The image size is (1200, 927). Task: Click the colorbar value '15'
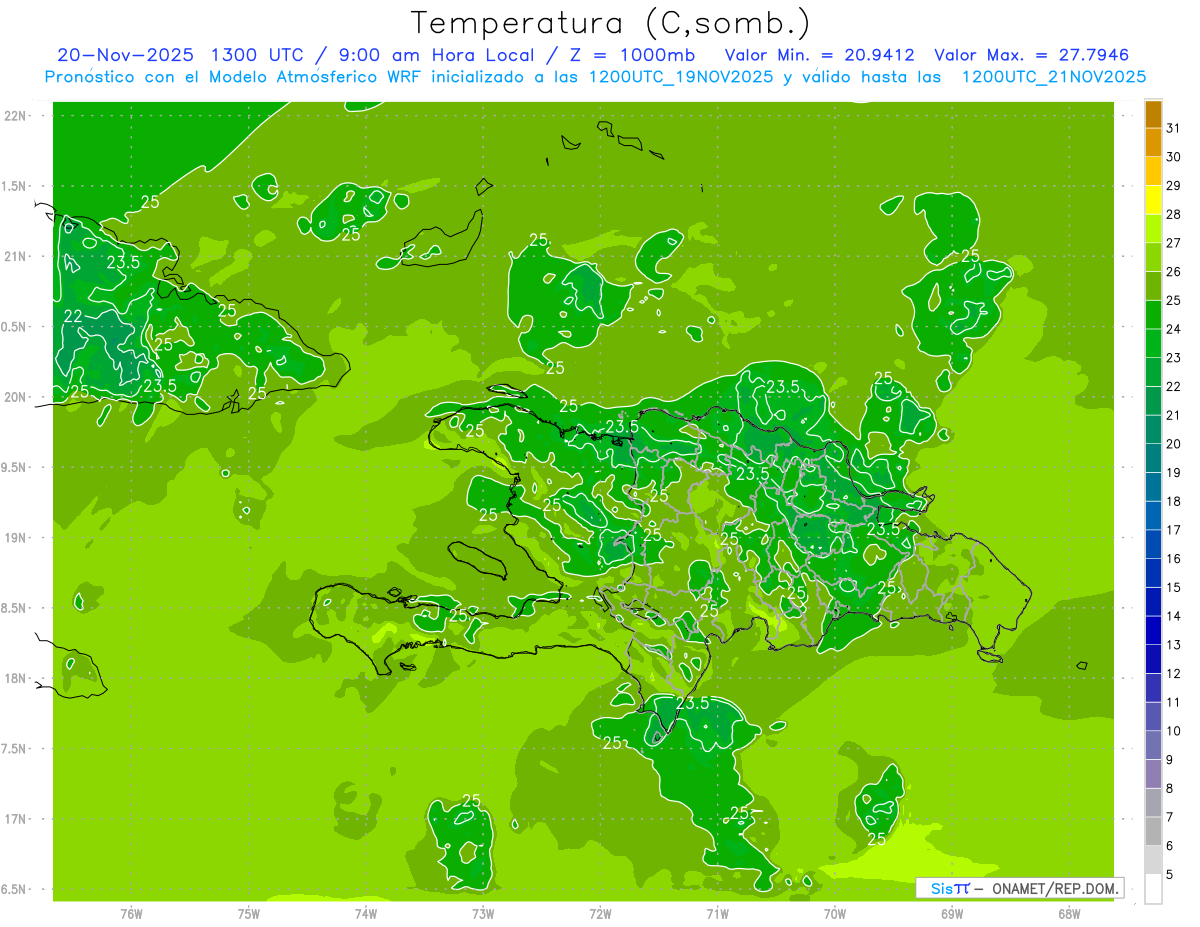pos(1174,588)
